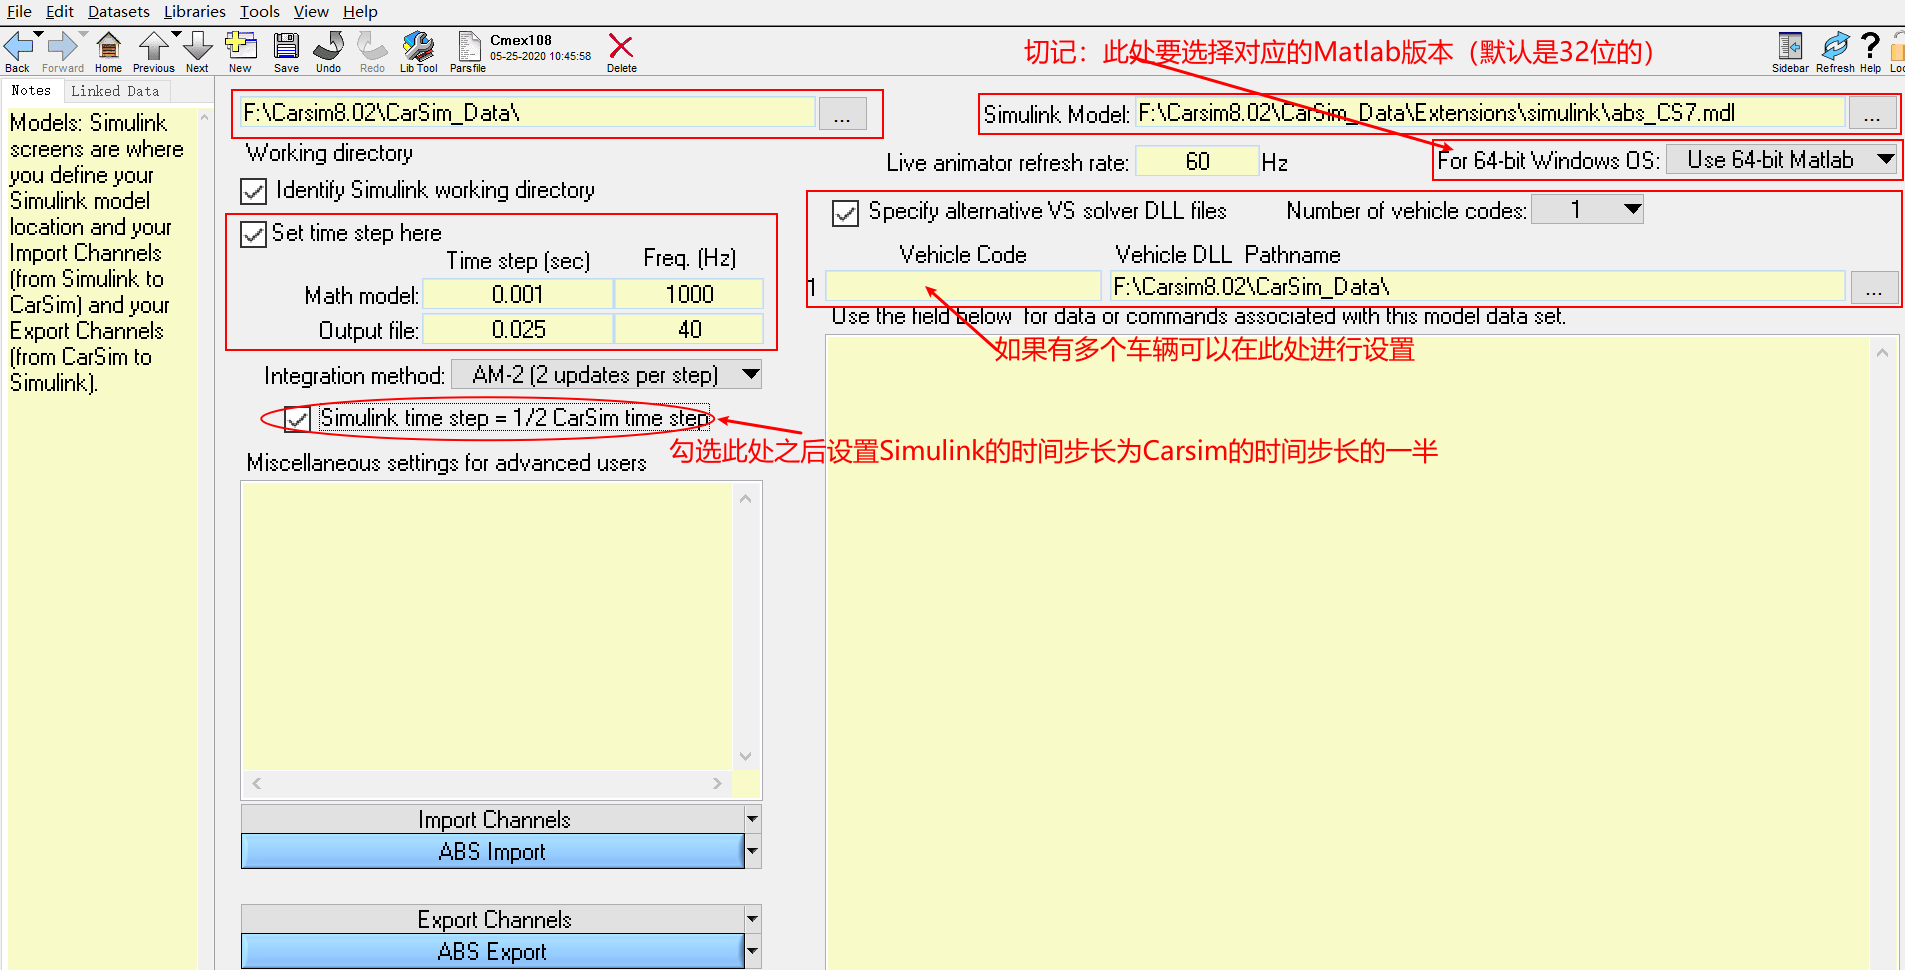Click the Previous dataset icon
The width and height of the screenshot is (1905, 970).
point(153,46)
